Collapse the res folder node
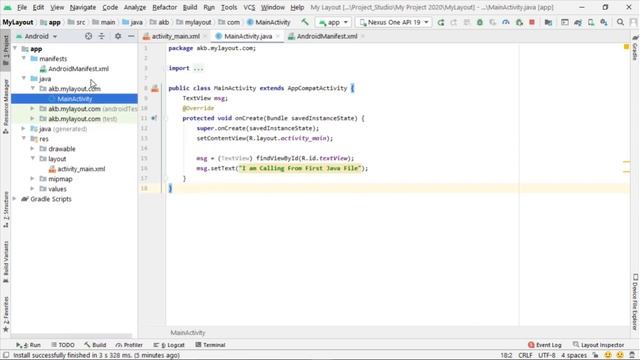Screen dimensions: 640x360 coord(24,139)
